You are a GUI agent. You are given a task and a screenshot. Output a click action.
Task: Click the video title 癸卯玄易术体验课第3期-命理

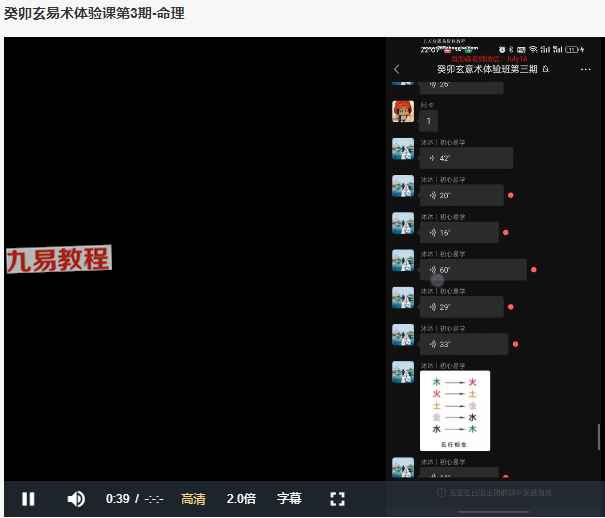(x=94, y=13)
